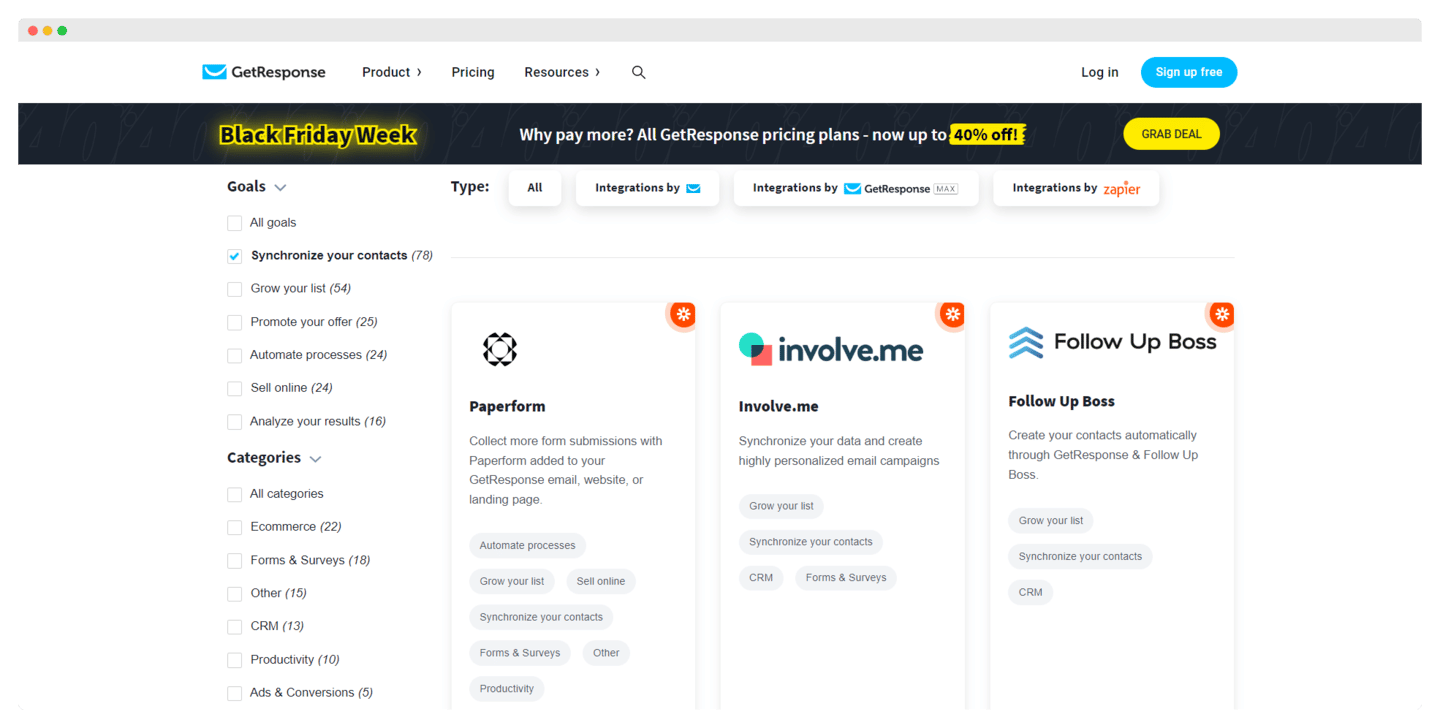Expand the Resources menu
Viewport: 1440px width, 728px height.
tap(562, 72)
